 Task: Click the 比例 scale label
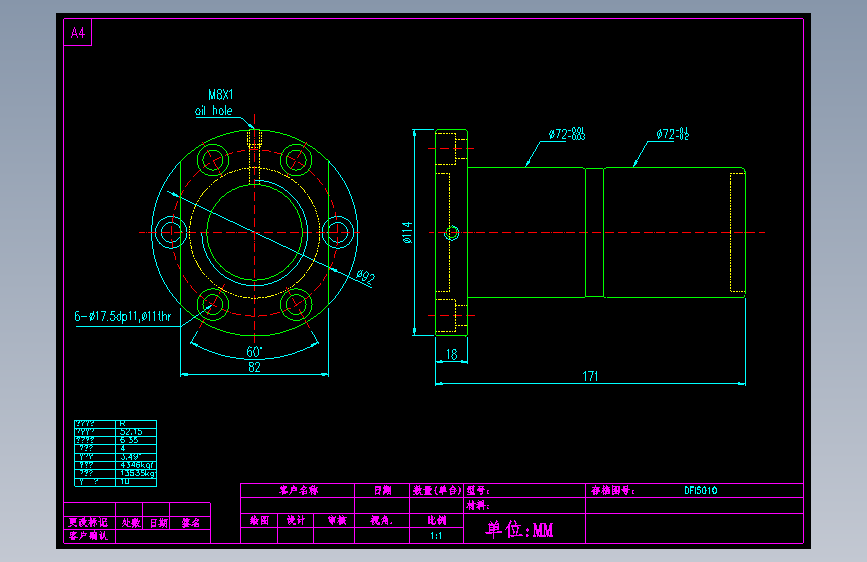click(x=437, y=521)
